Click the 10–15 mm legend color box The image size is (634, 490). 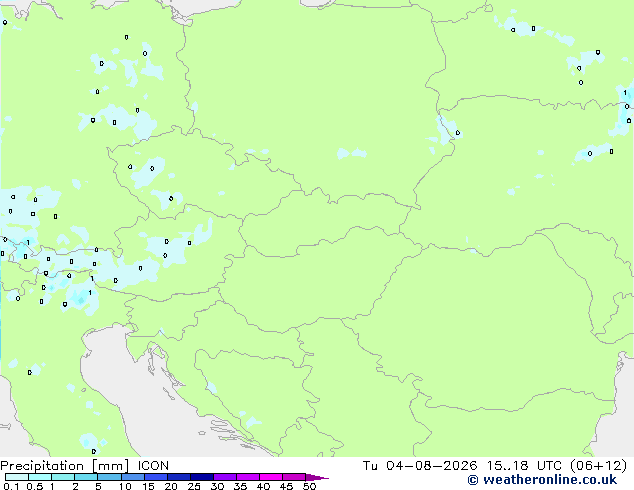(x=132, y=477)
